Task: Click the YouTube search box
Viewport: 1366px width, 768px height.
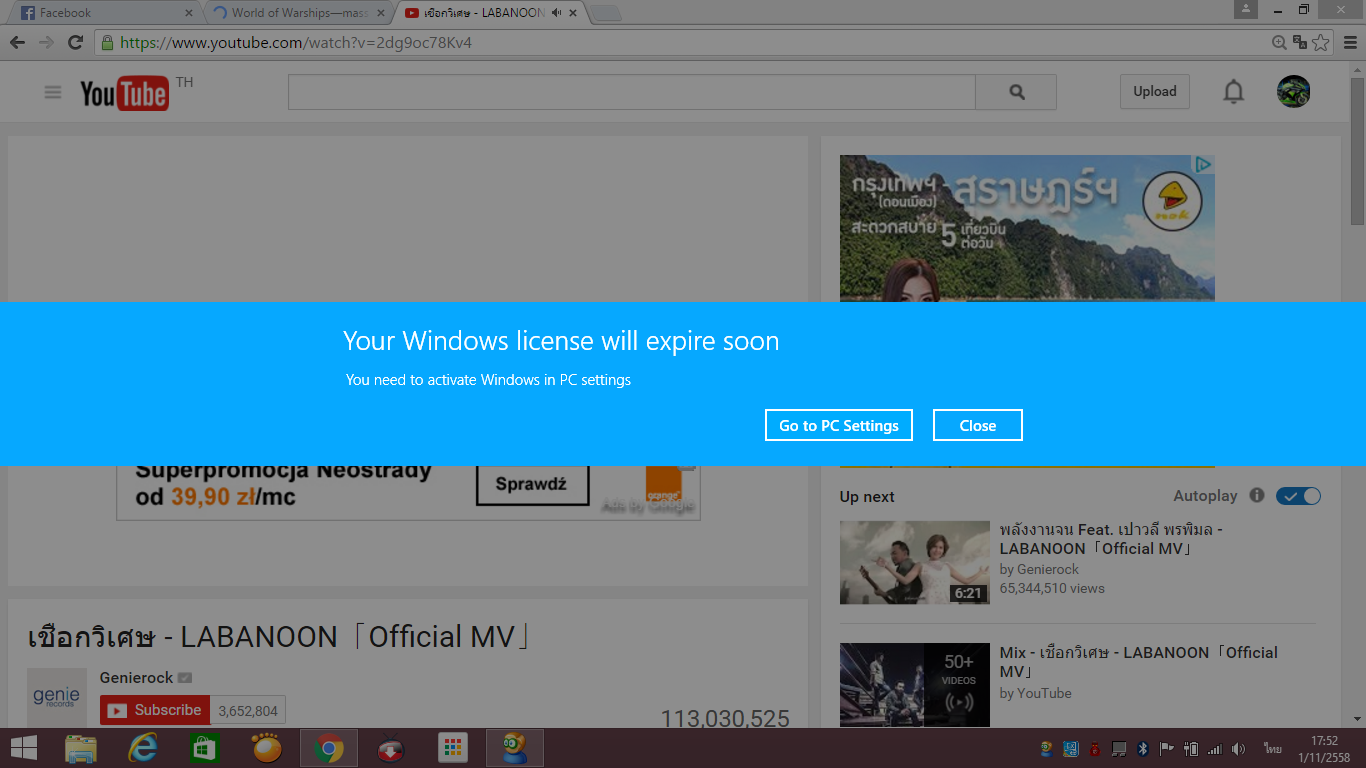Action: (631, 92)
